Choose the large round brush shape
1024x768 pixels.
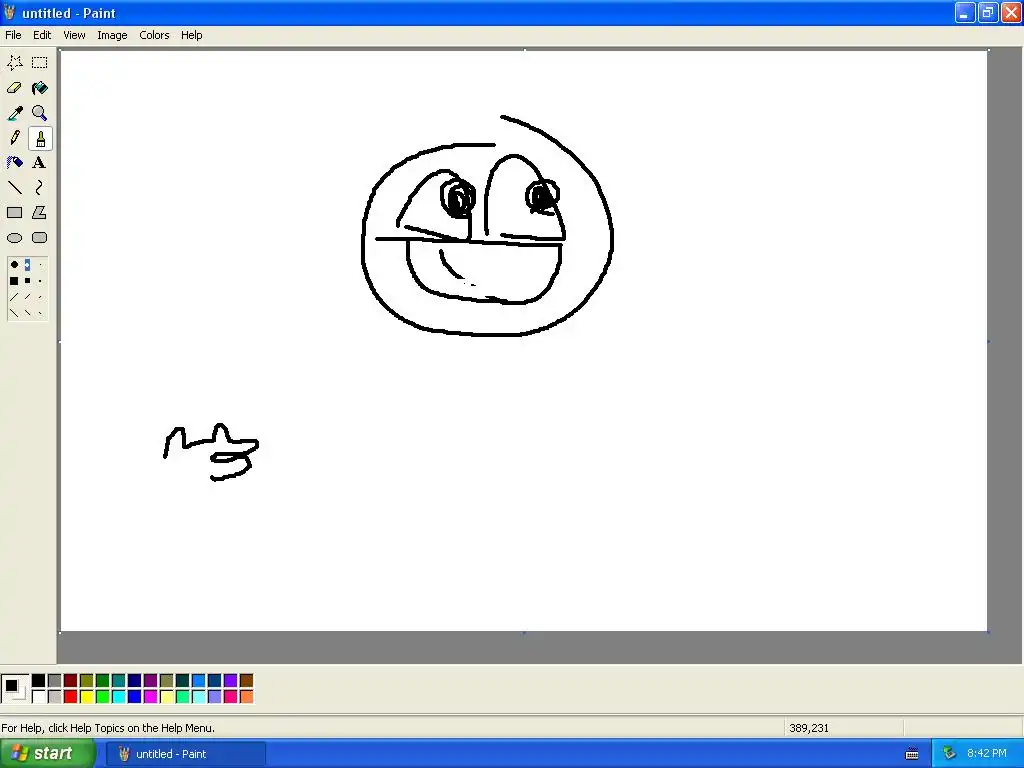point(14,264)
